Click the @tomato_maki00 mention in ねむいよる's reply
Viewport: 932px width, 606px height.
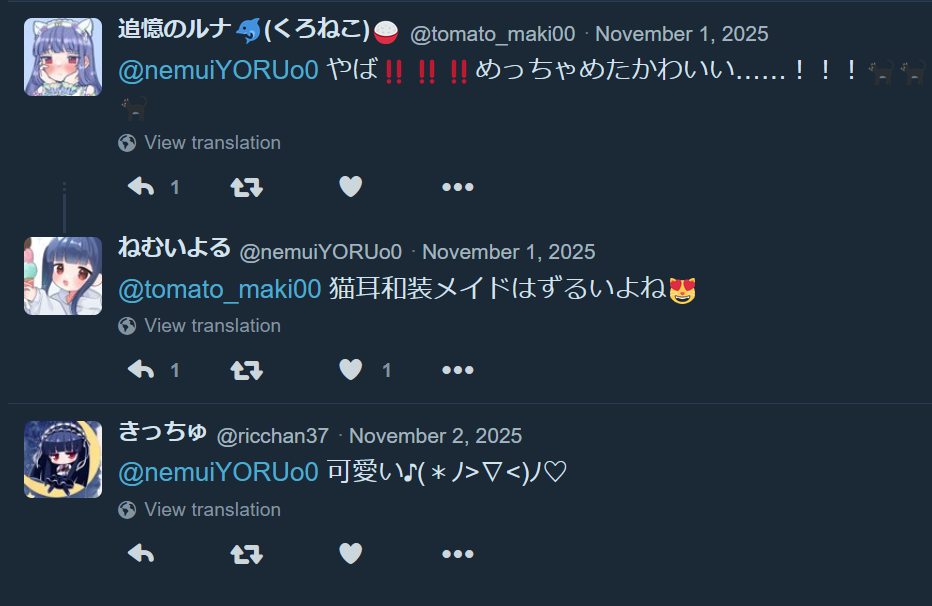tap(220, 289)
